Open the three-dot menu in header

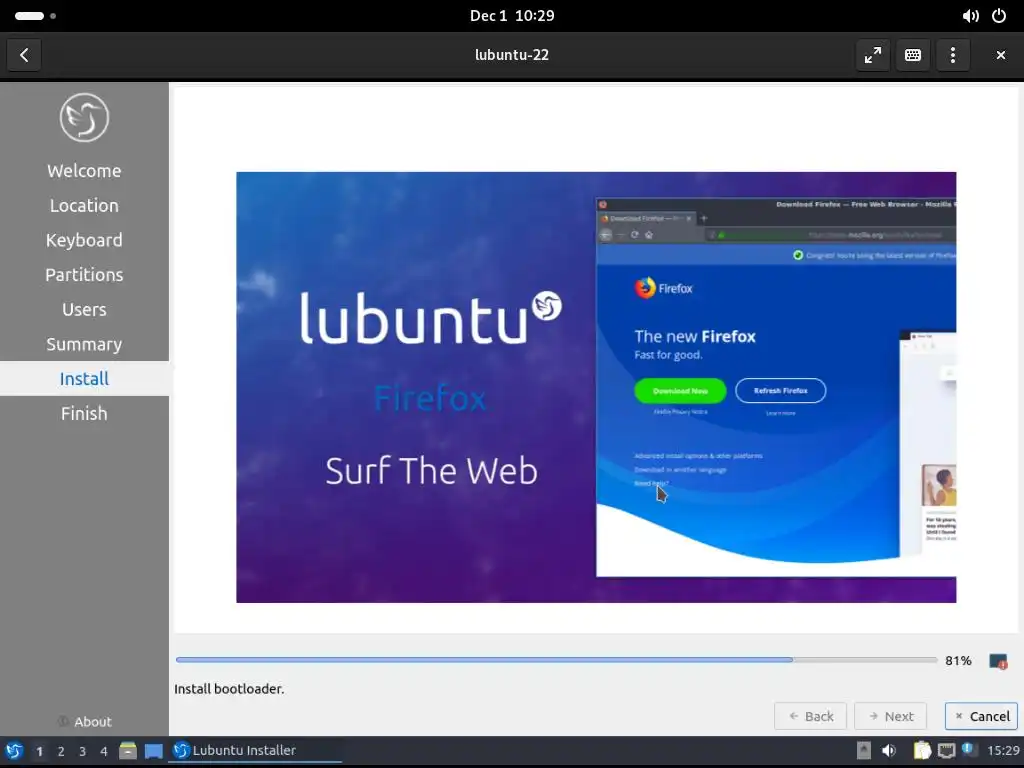953,55
